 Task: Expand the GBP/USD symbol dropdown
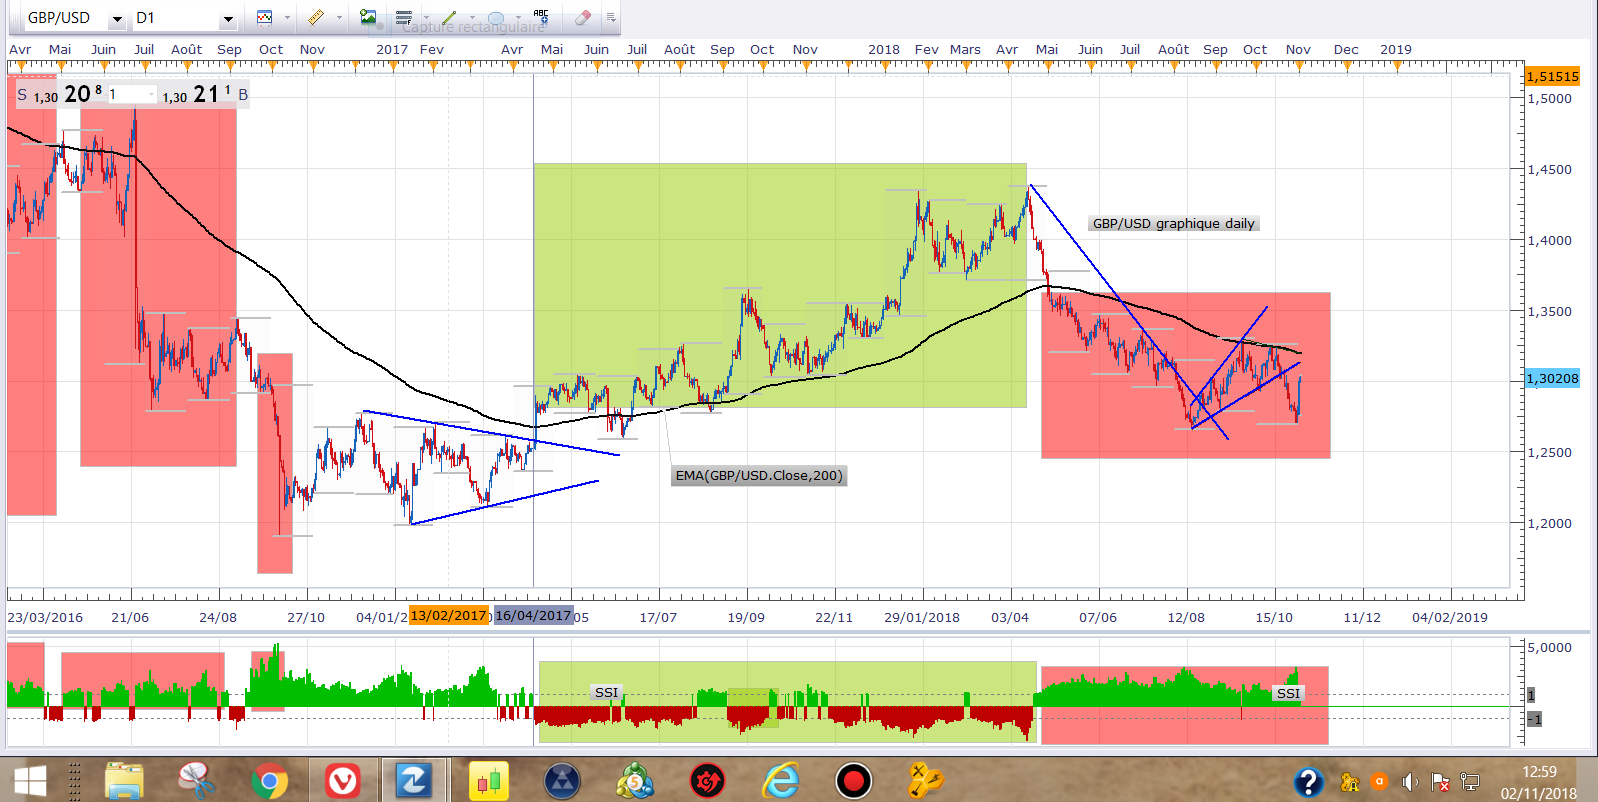coord(116,19)
